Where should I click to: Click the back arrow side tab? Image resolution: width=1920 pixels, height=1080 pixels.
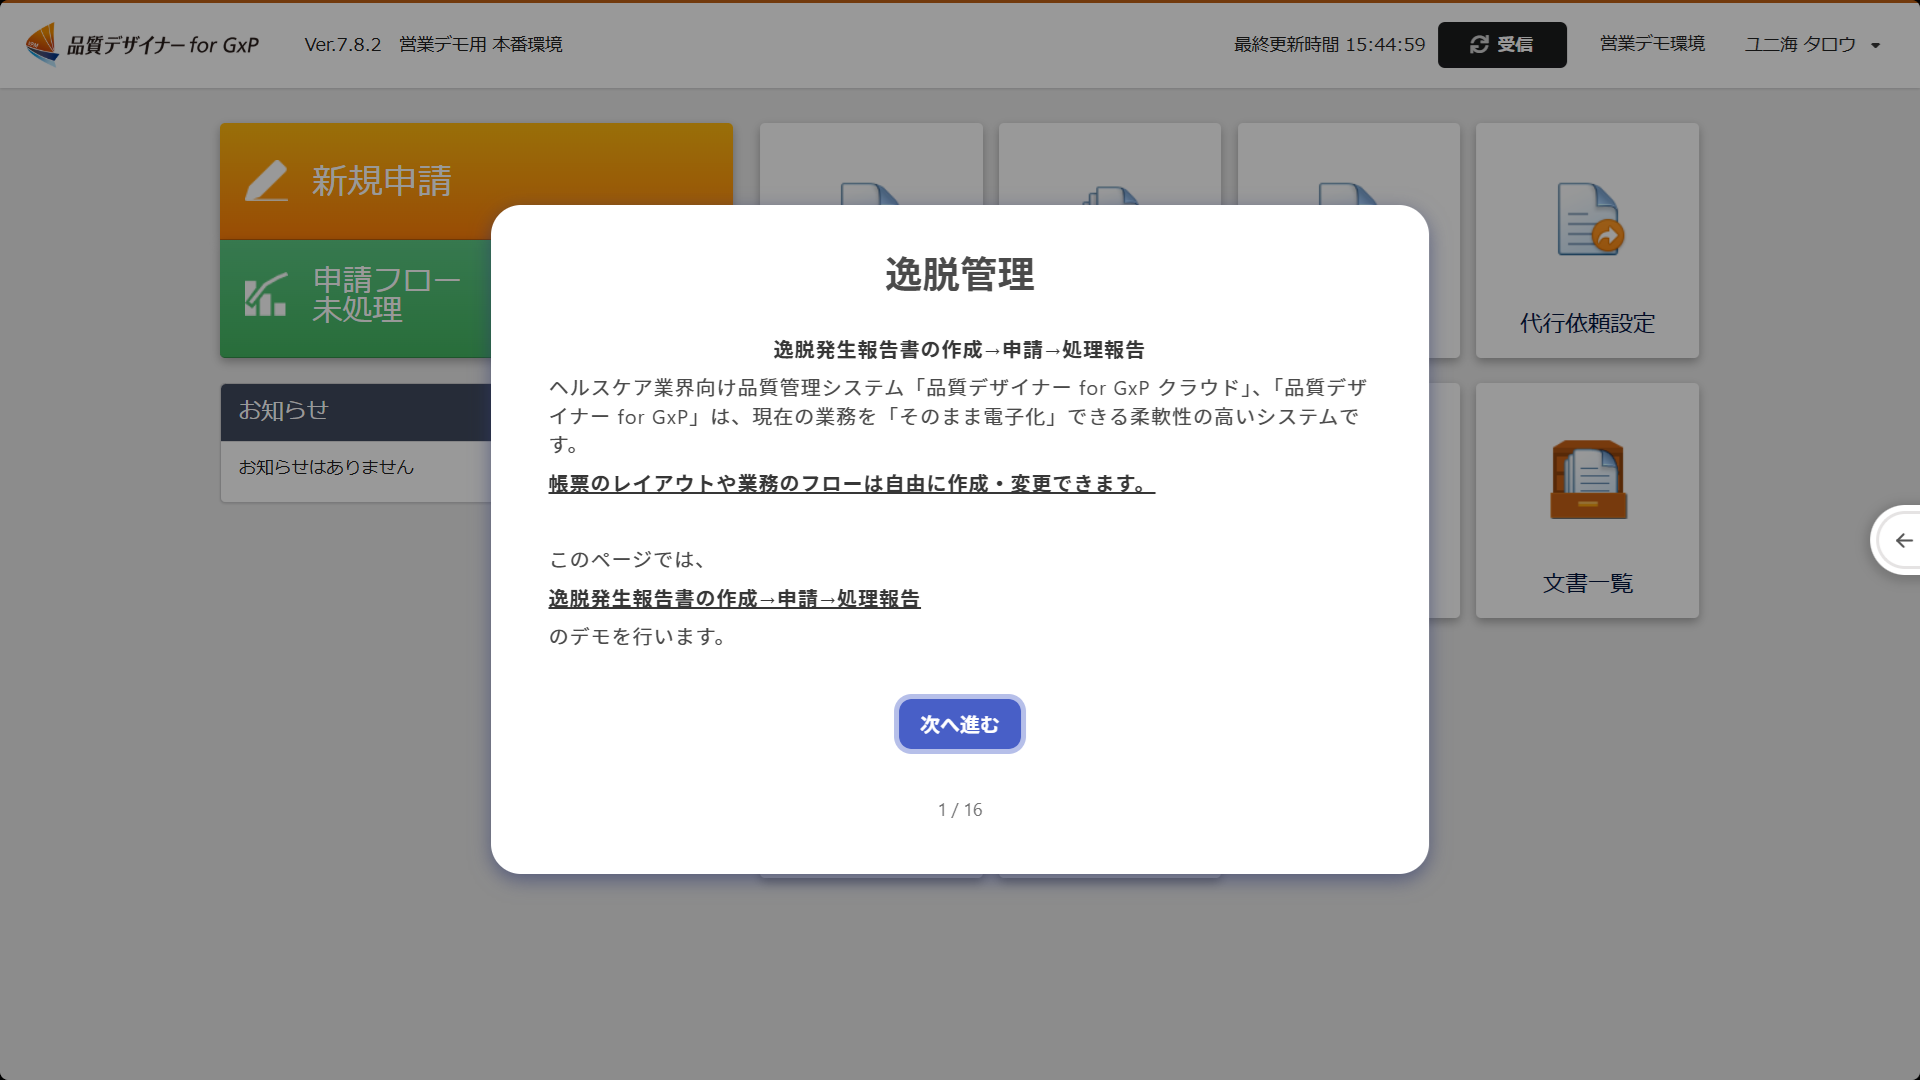1902,541
